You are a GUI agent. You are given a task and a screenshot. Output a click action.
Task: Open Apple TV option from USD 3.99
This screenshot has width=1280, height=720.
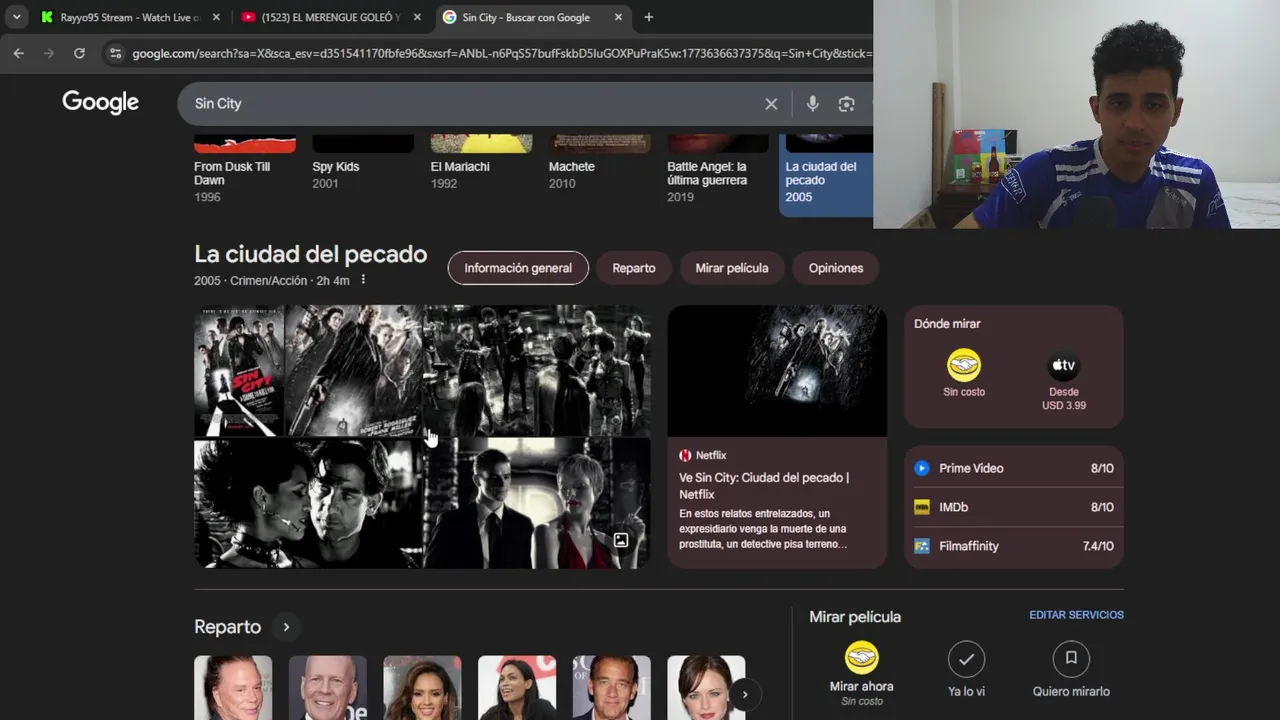click(1064, 380)
